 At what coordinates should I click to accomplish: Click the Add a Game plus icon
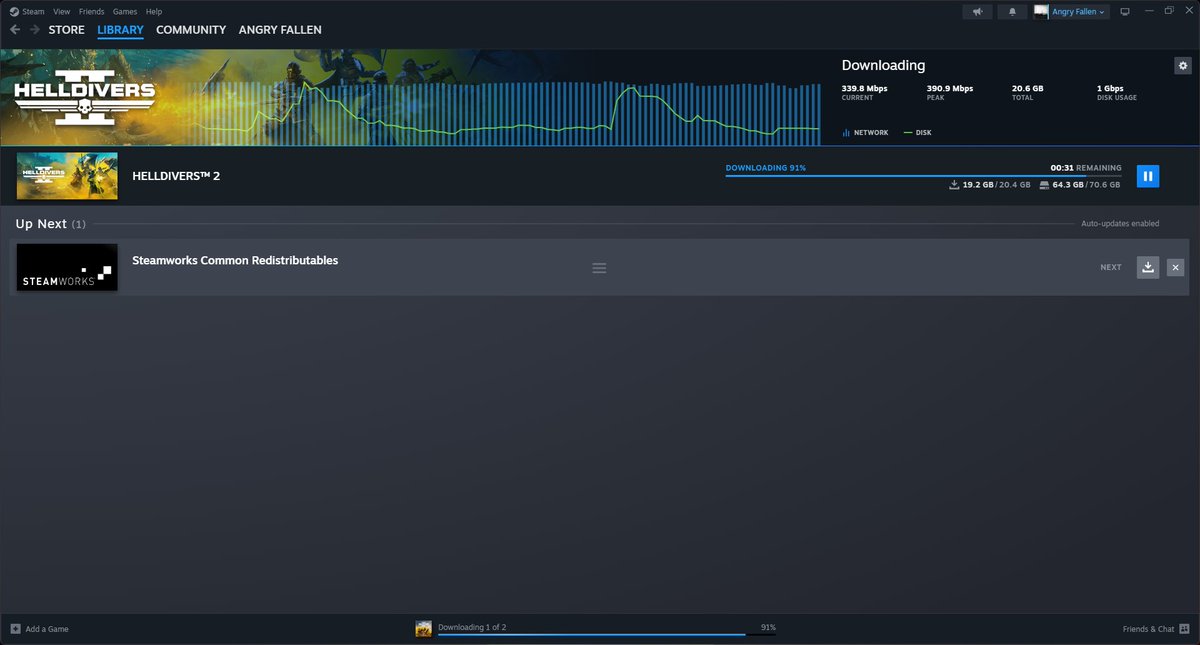15,629
